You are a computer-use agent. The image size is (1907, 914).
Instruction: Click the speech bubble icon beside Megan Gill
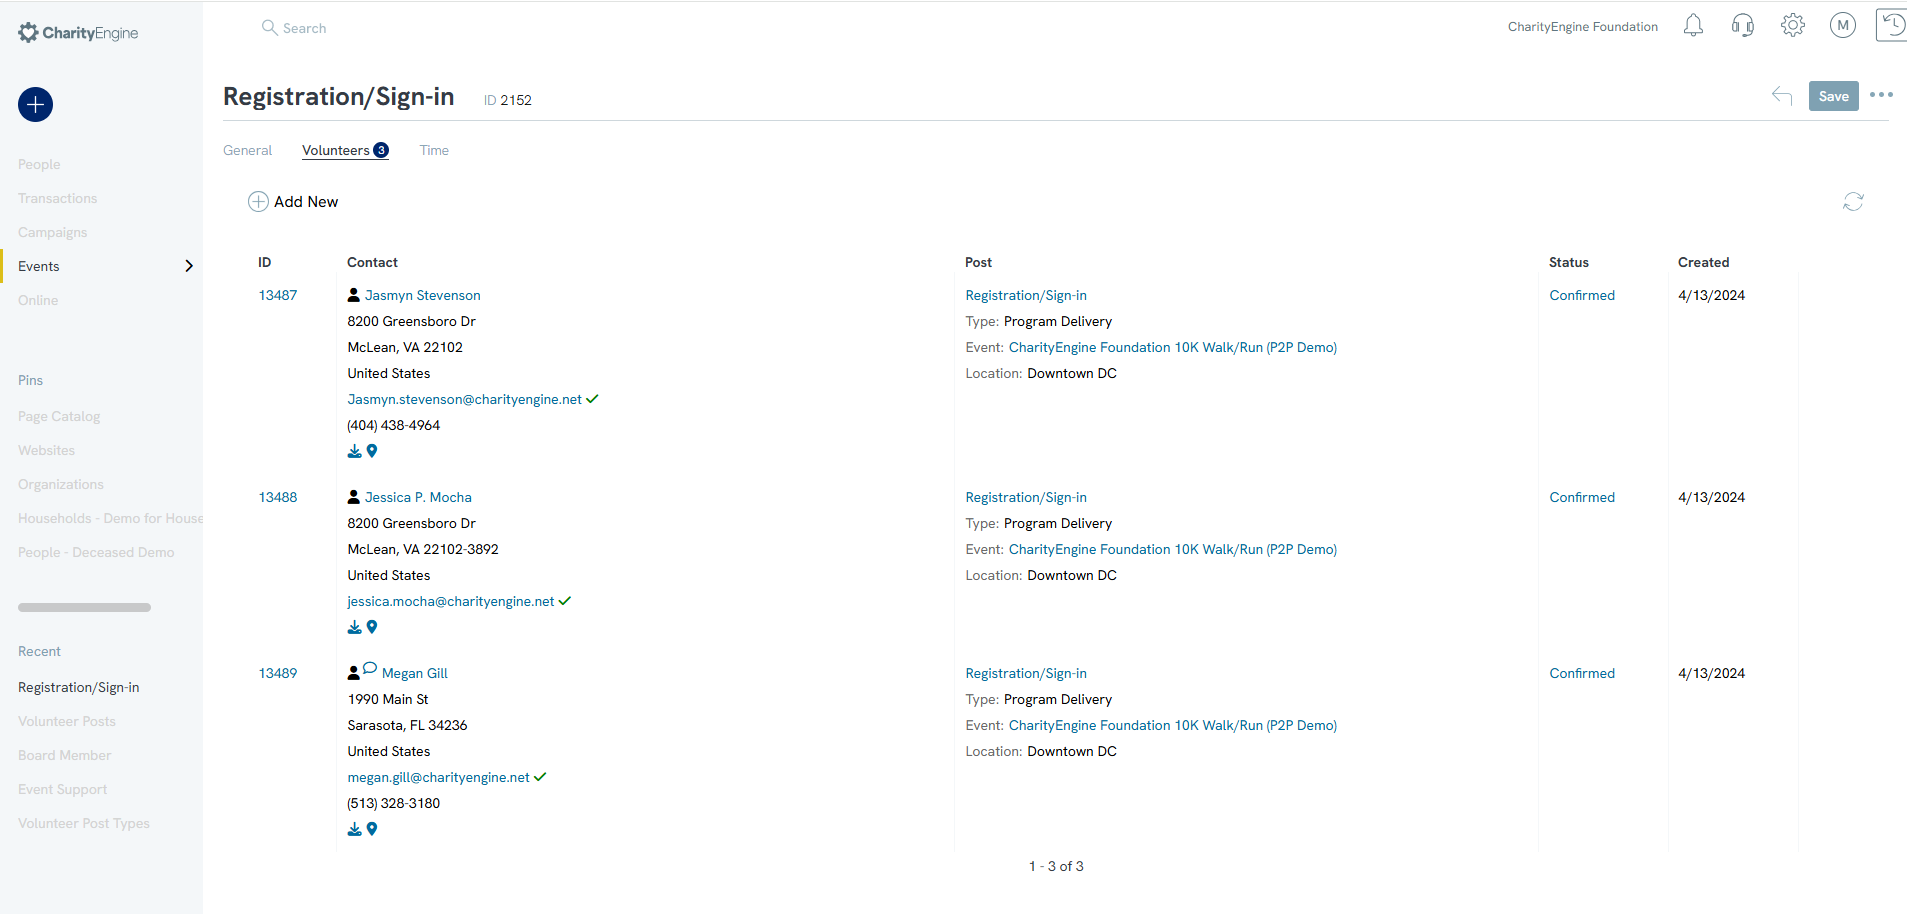[370, 669]
